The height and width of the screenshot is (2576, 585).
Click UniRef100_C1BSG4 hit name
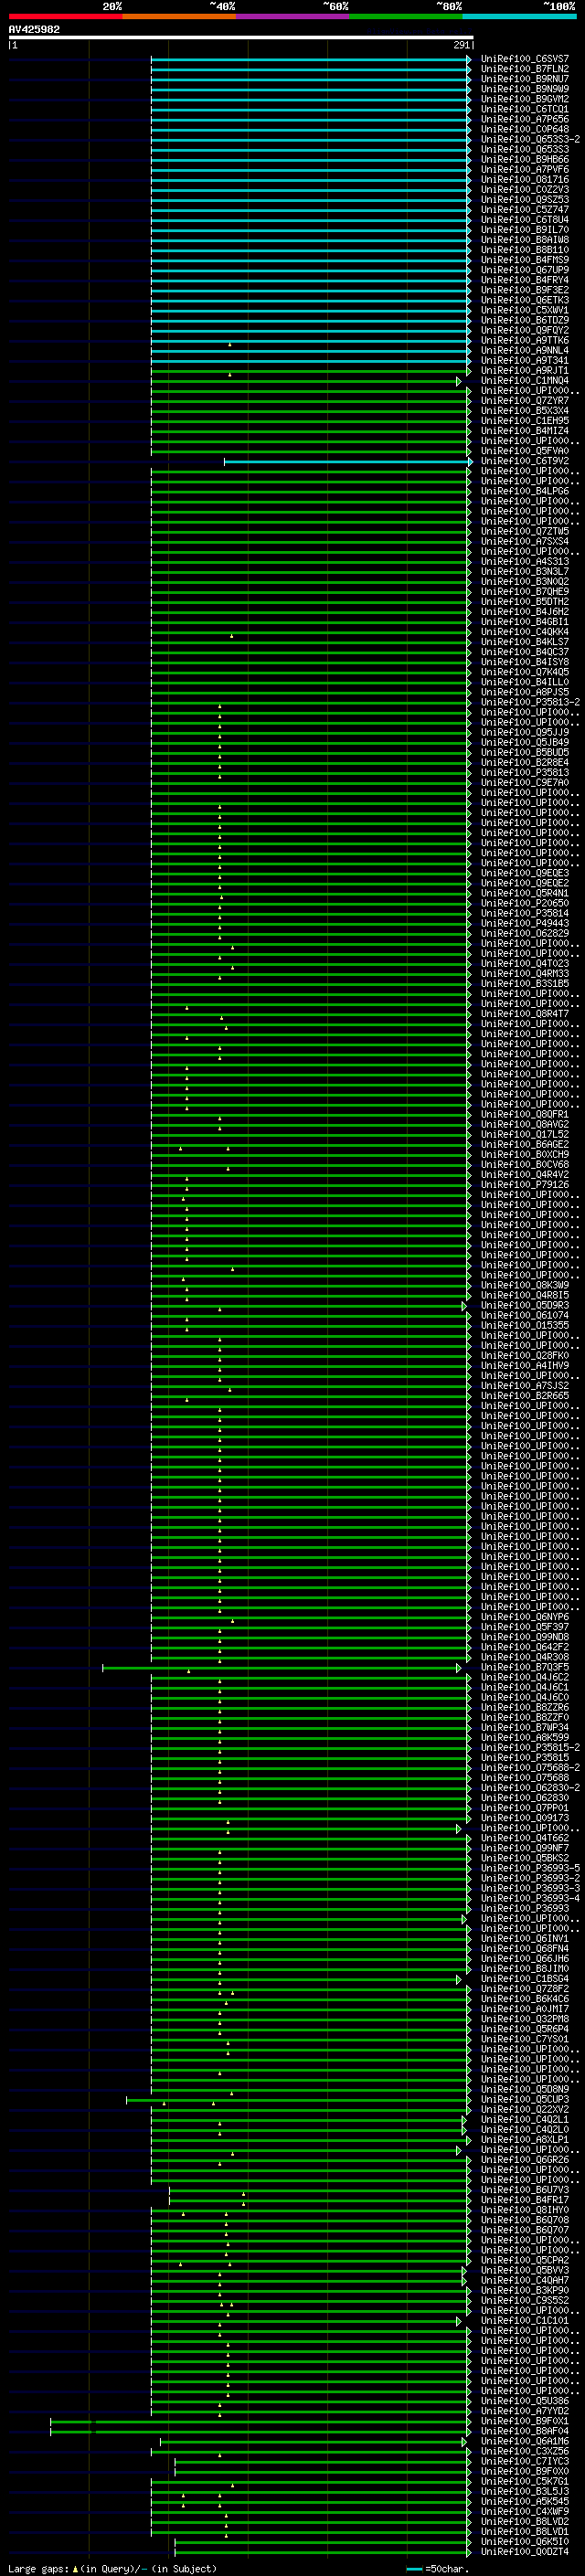525,1978
